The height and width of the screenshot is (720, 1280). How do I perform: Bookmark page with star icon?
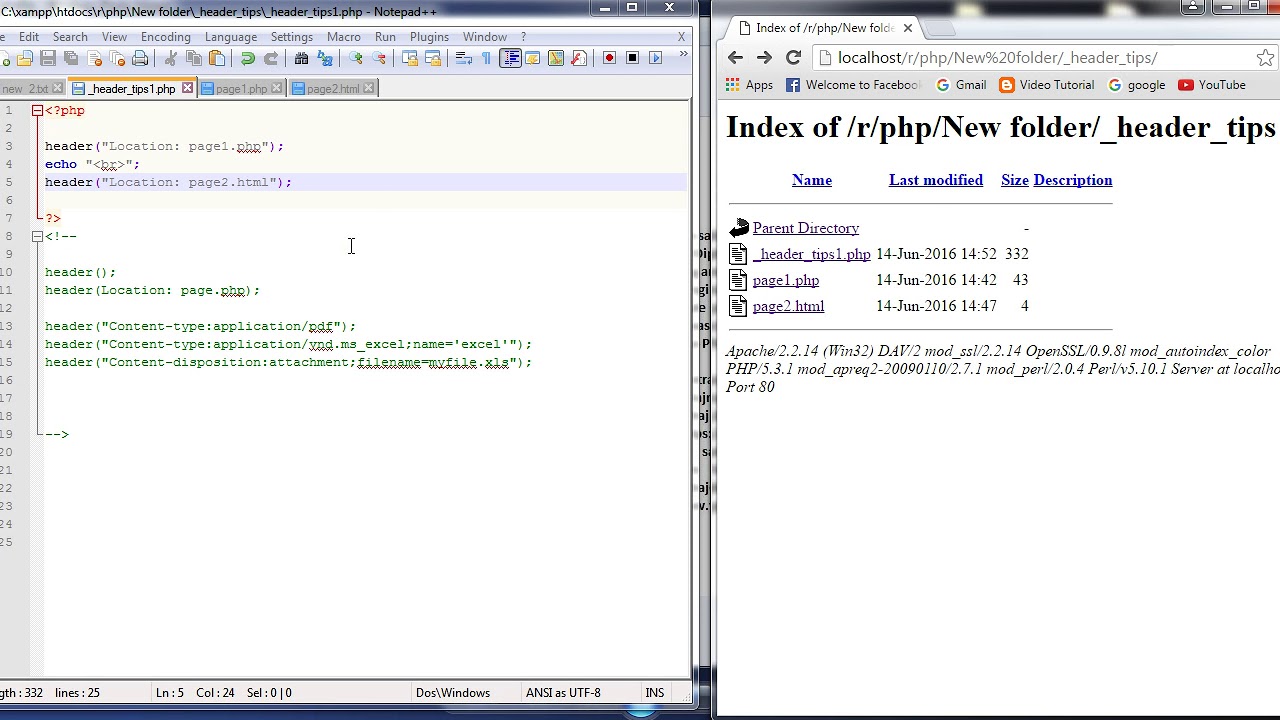pos(1265,58)
